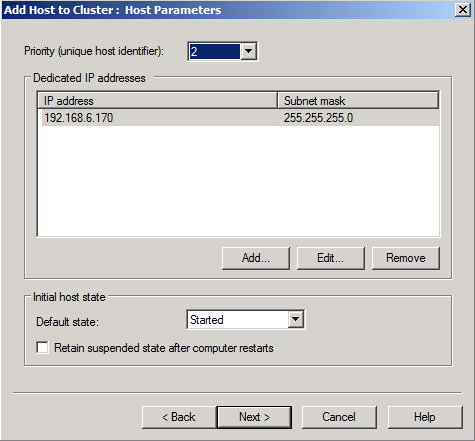Viewport: 475px width, 441px height.
Task: Go to previous step with Back button
Action: click(179, 417)
